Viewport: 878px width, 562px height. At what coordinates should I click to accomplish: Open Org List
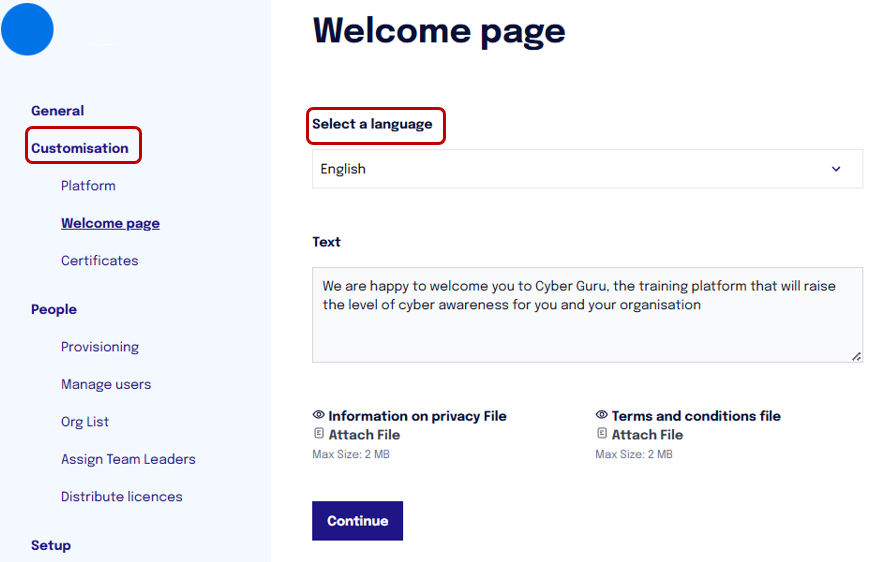[85, 422]
